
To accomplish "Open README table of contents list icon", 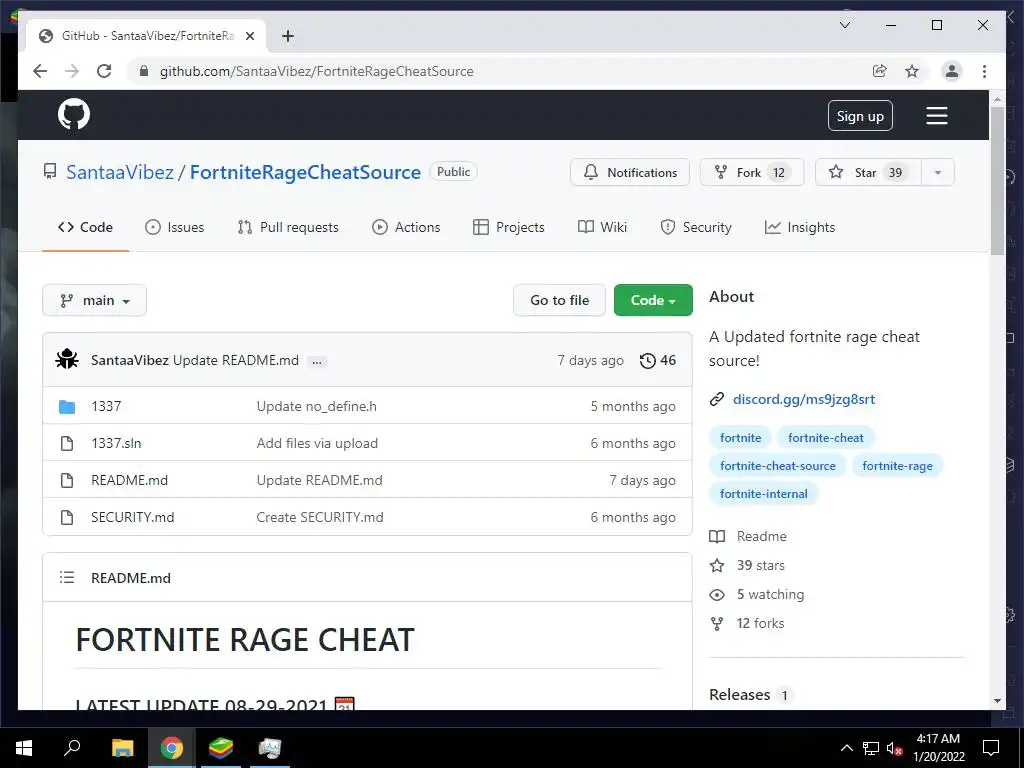I will pyautogui.click(x=67, y=577).
